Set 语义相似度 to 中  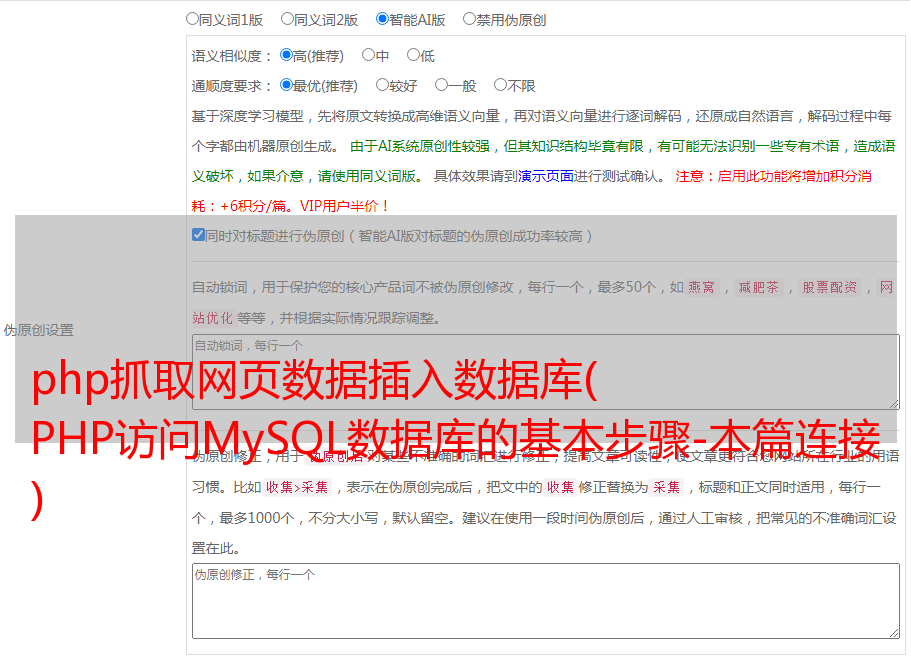[x=368, y=55]
